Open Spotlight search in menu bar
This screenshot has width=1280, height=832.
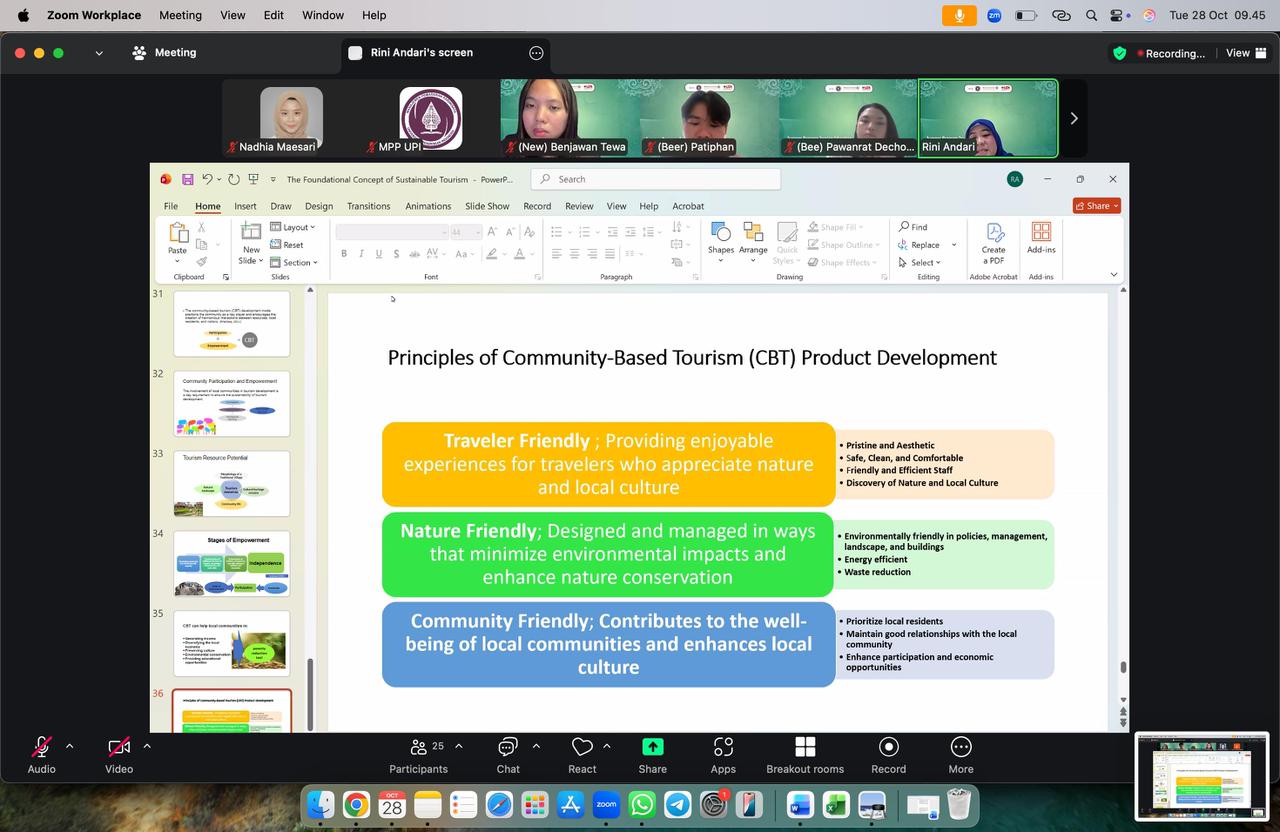coord(1092,15)
